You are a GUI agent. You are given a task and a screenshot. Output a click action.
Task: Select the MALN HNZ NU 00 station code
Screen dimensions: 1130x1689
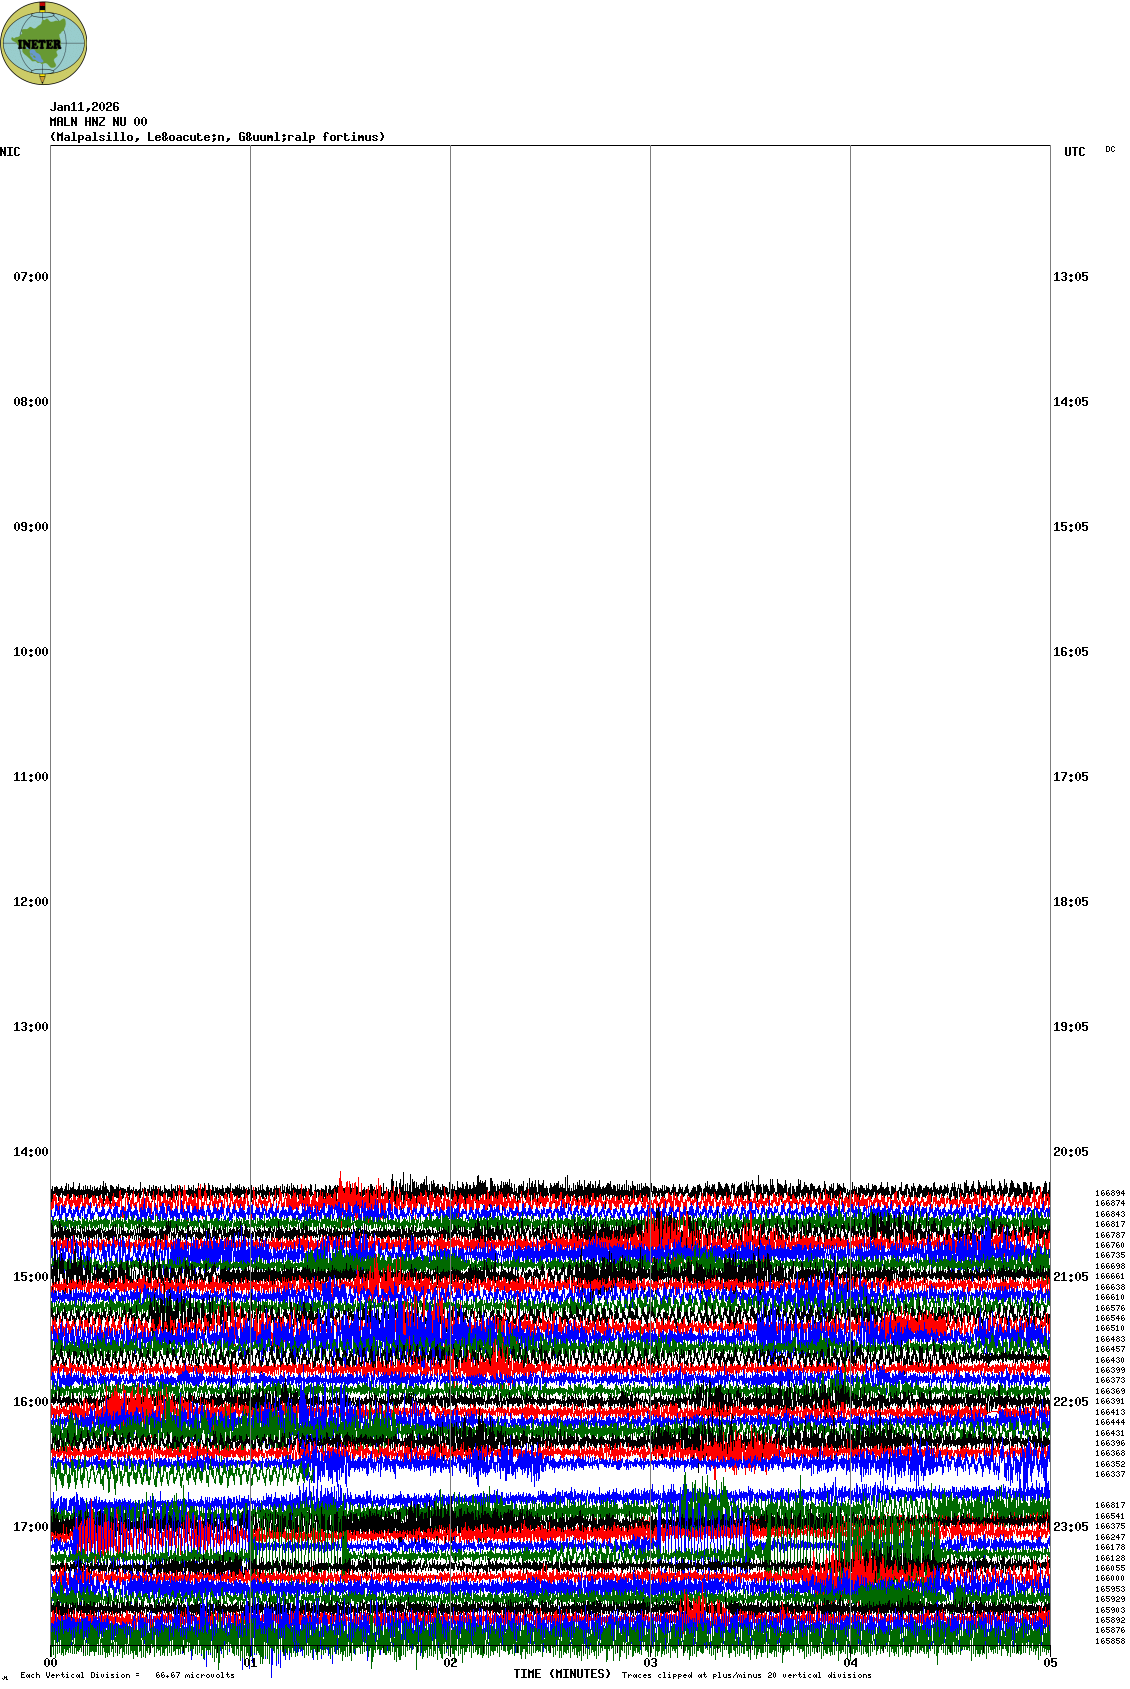click(x=98, y=122)
